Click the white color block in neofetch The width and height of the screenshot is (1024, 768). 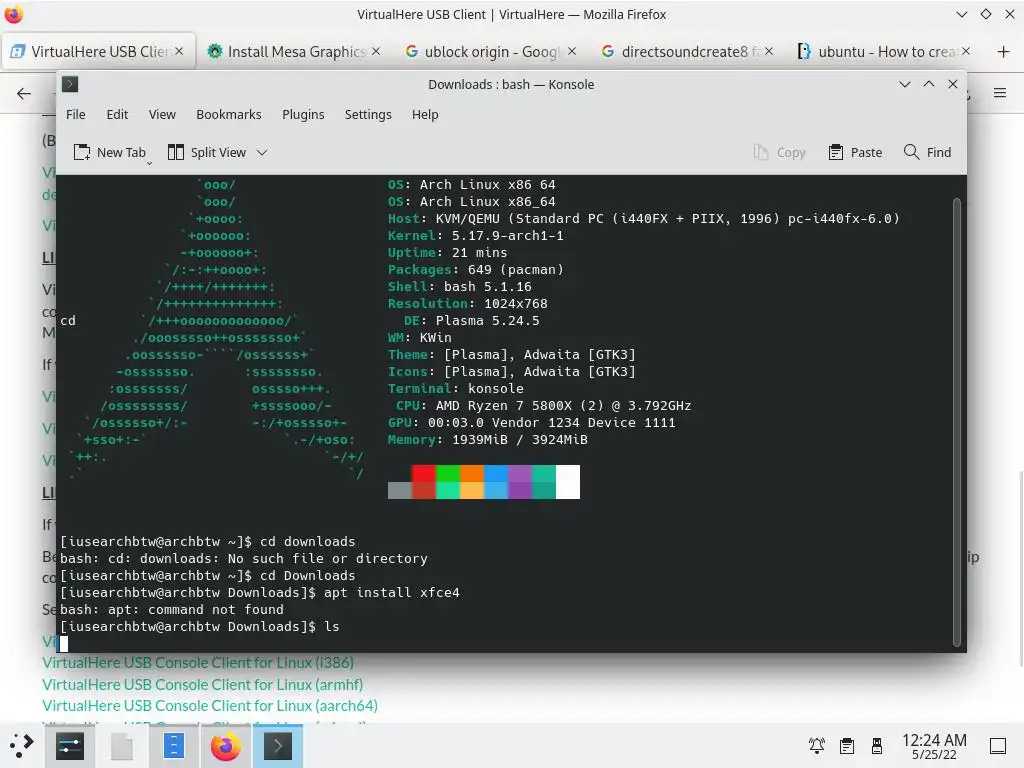[568, 482]
